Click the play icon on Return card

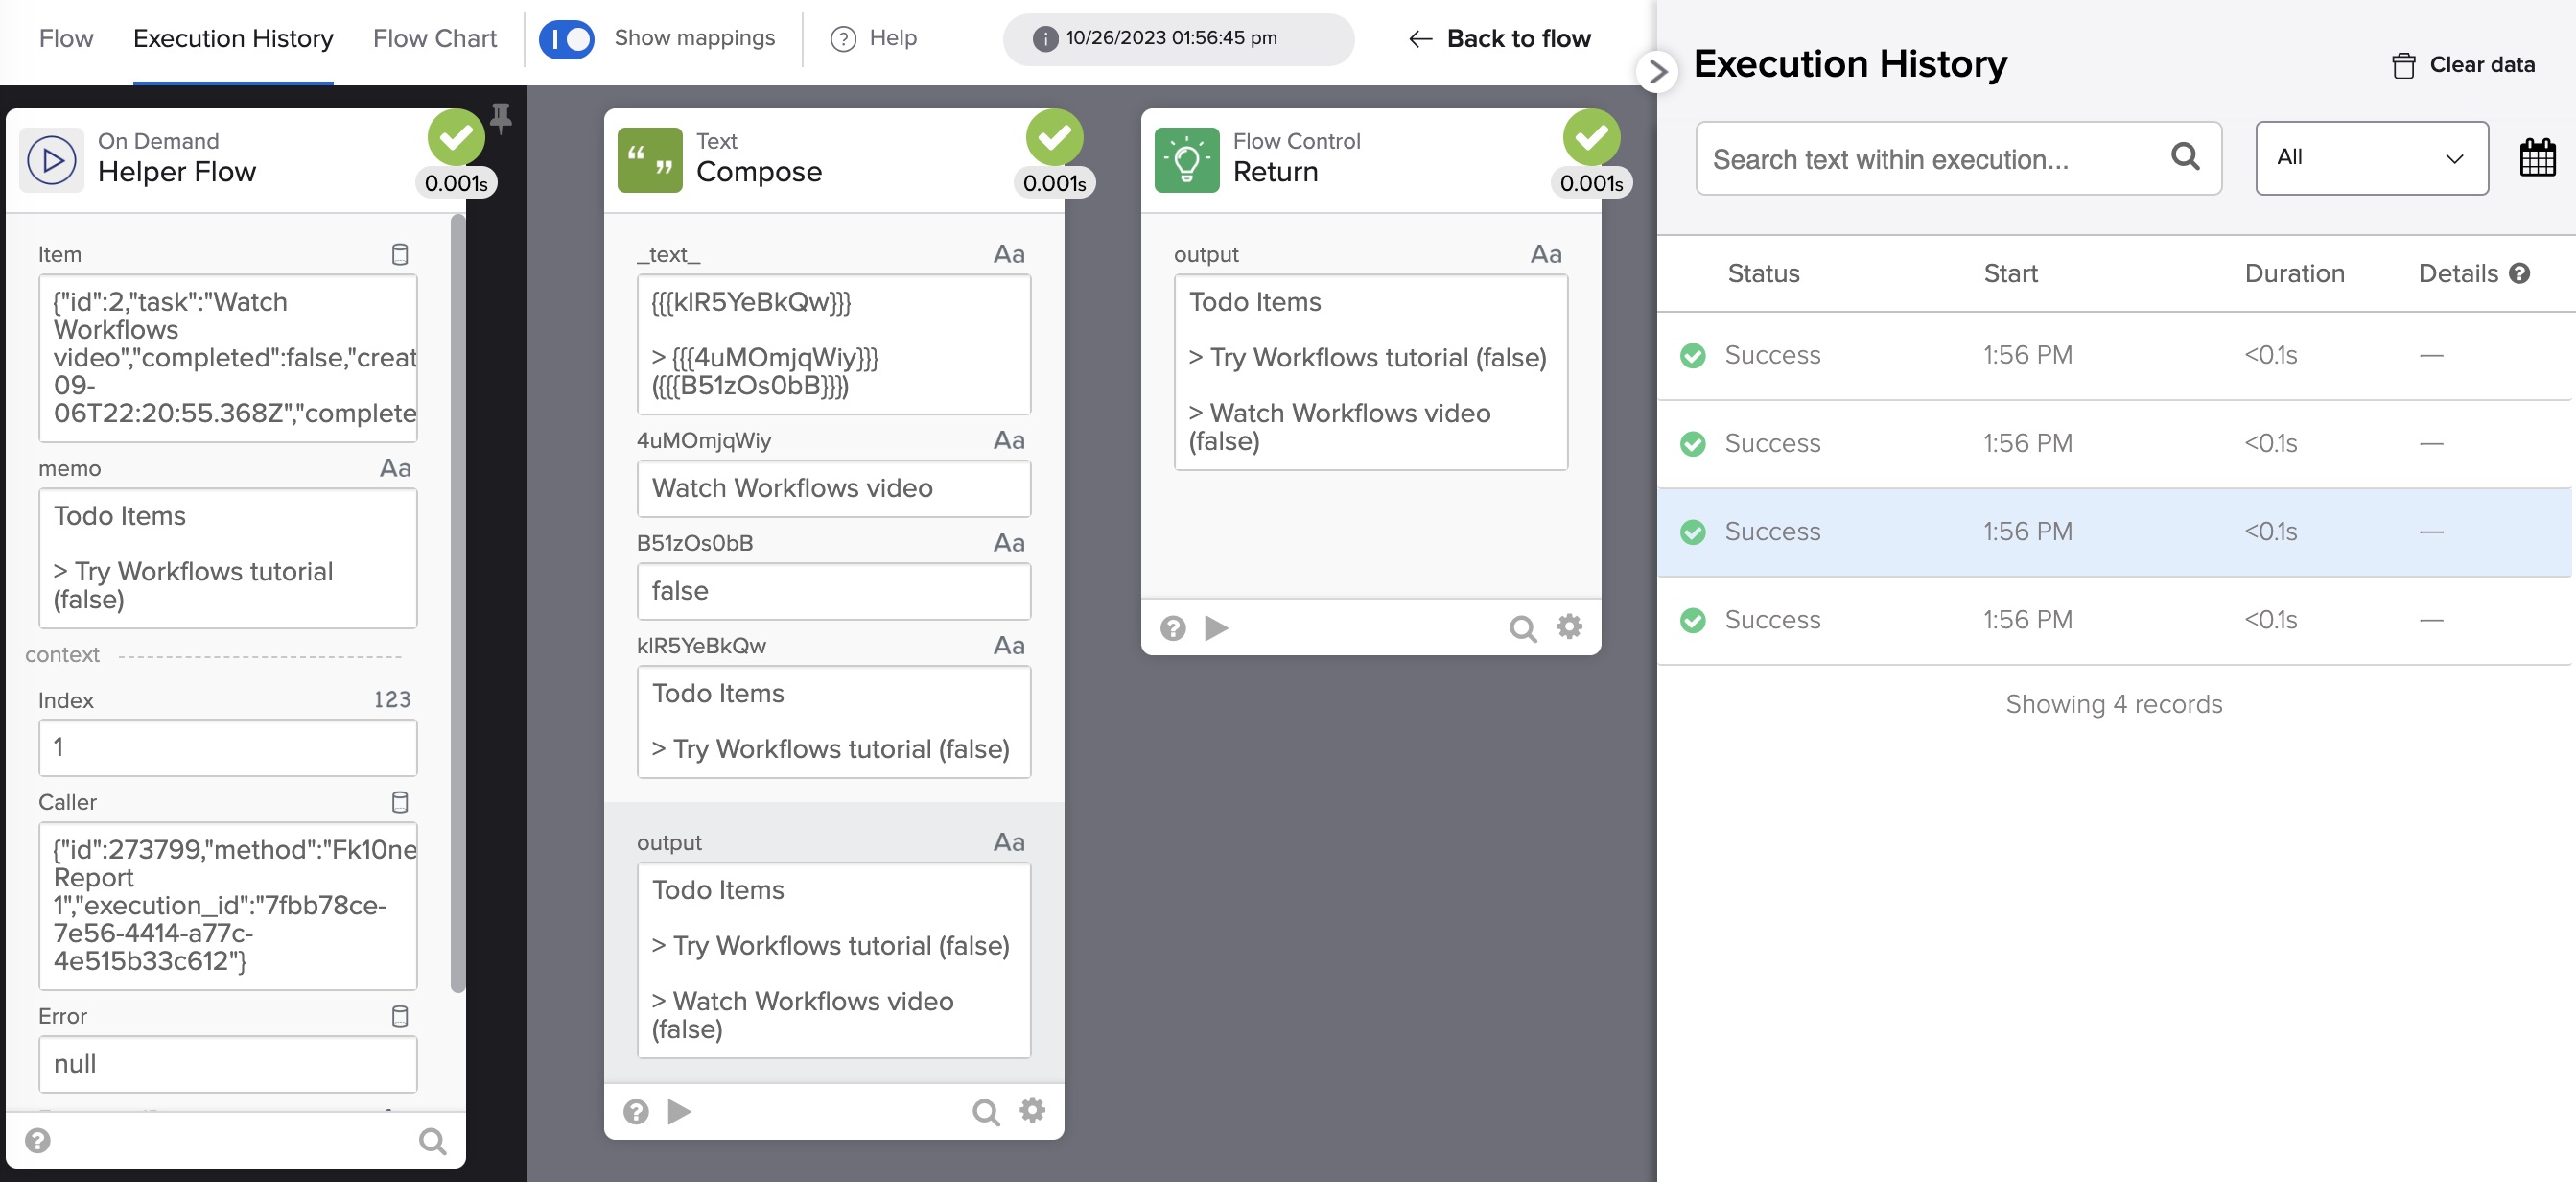click(1216, 628)
